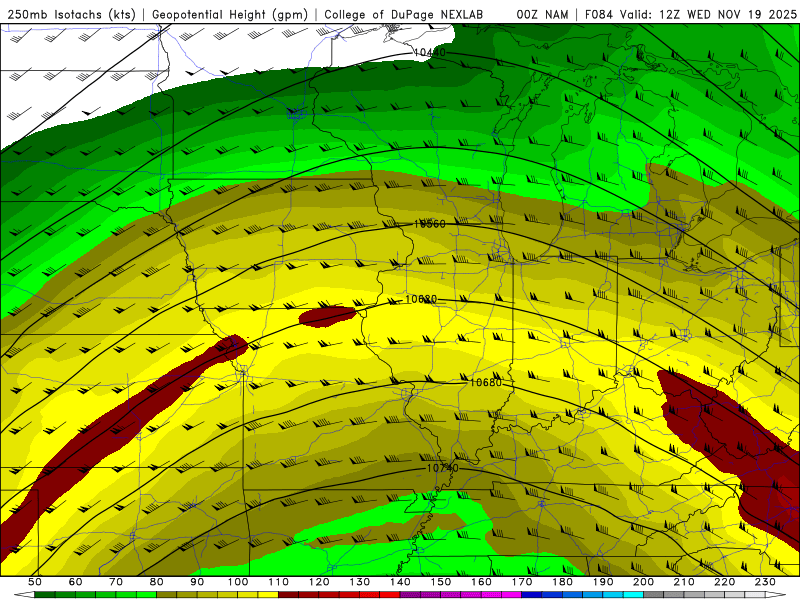Click the '250mb Isotachs (kts)' title text
Image resolution: width=800 pixels, height=600 pixels.
coord(72,15)
